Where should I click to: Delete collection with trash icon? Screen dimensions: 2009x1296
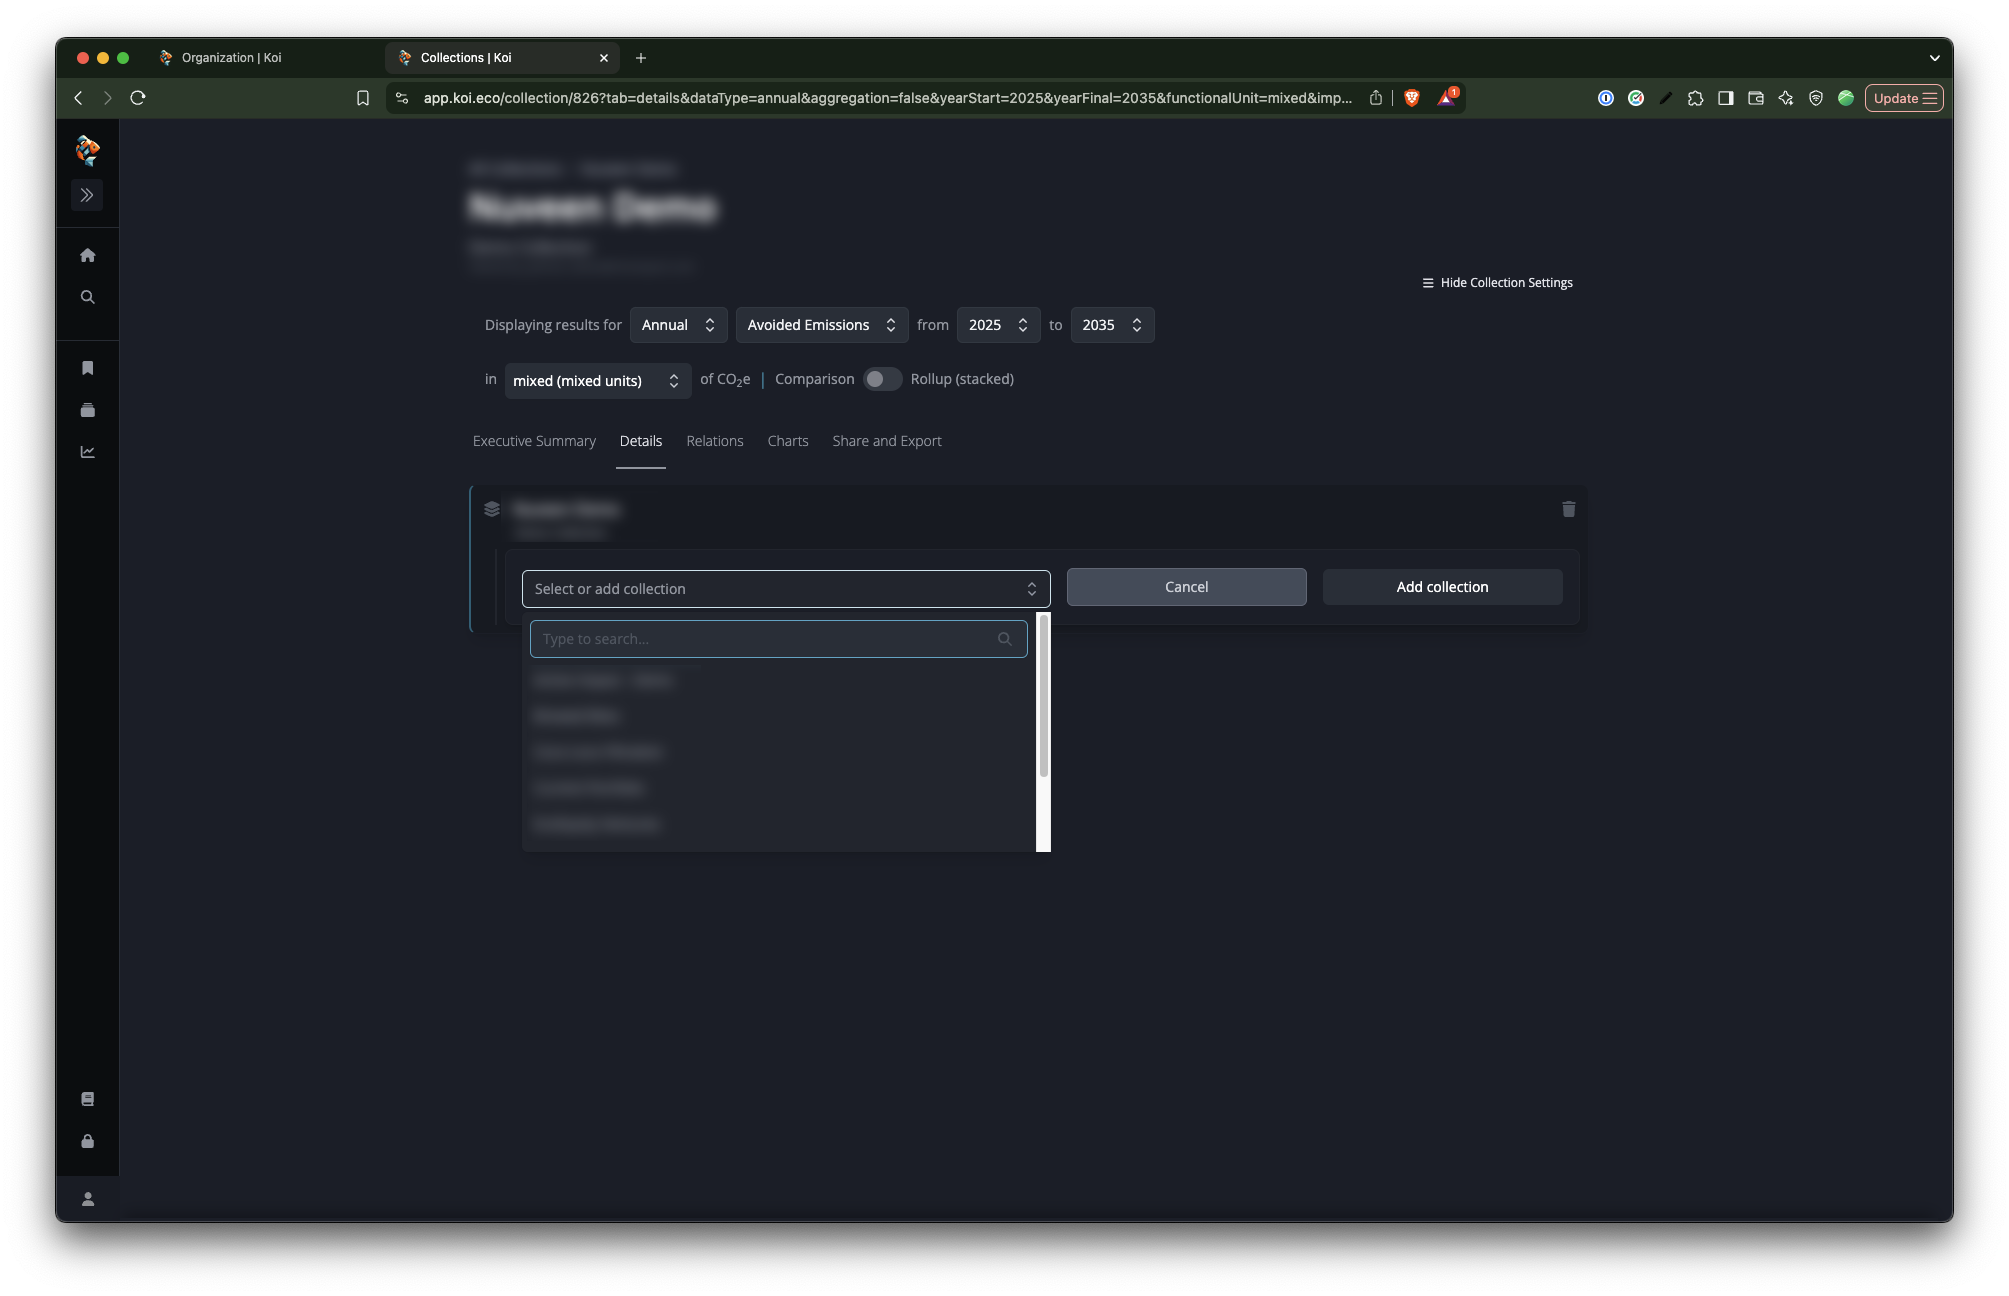[1568, 509]
